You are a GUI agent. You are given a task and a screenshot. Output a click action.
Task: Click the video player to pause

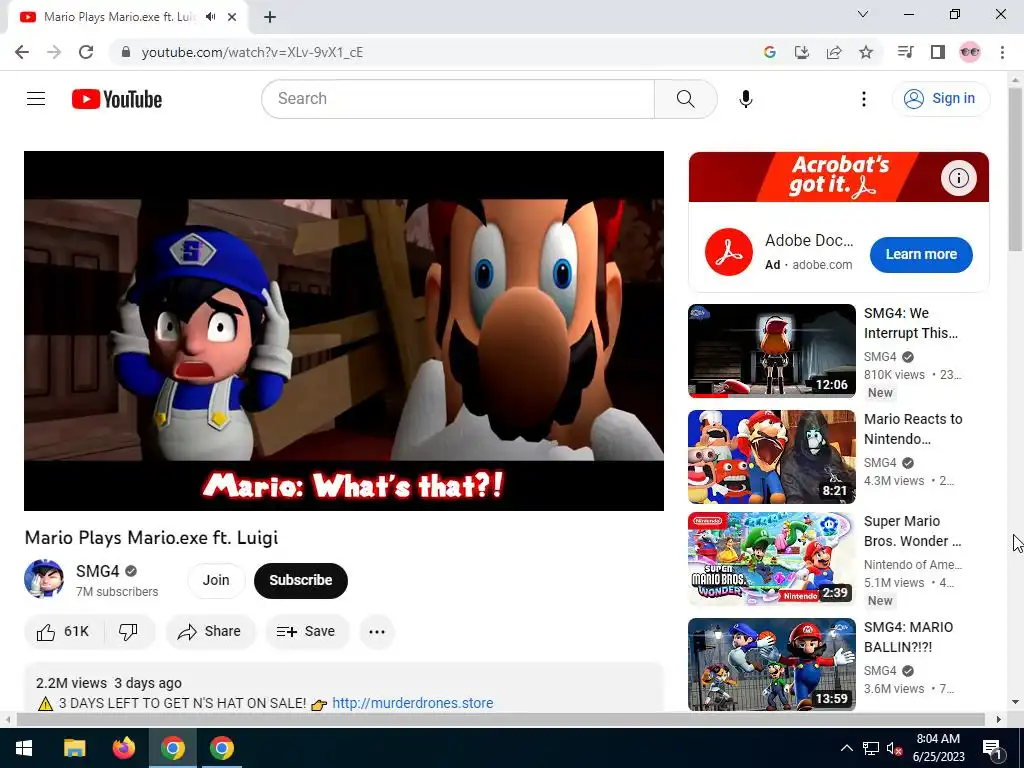[x=344, y=330]
